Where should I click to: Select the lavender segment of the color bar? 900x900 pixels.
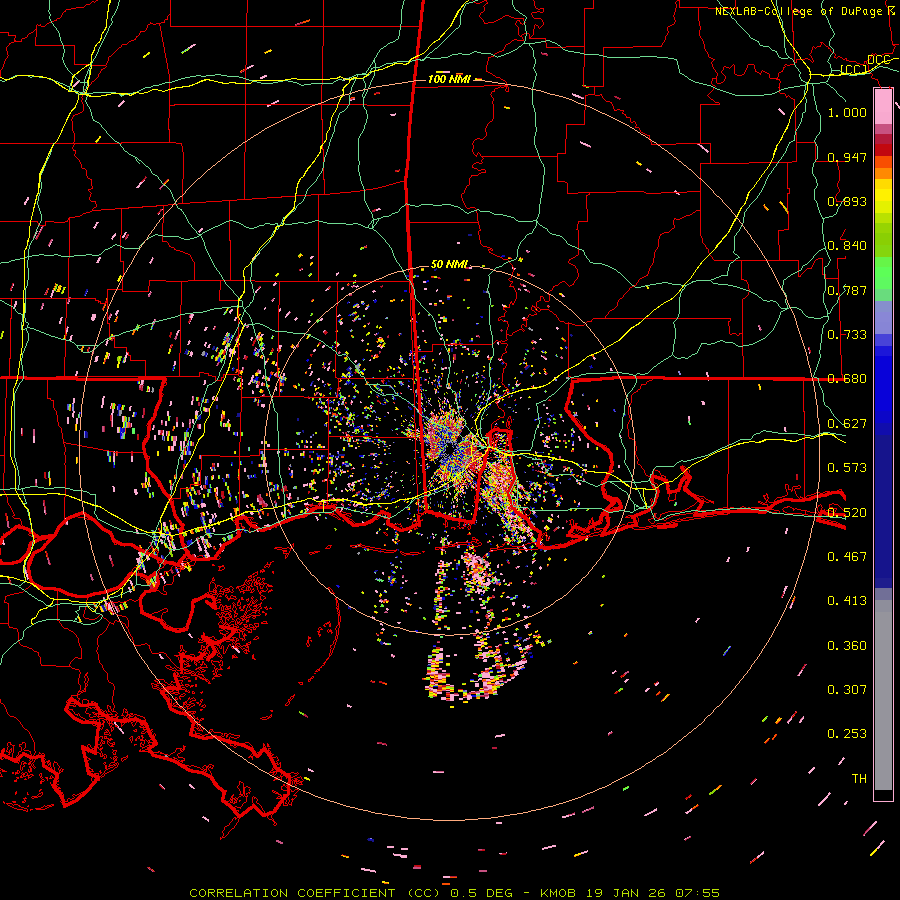tap(883, 317)
